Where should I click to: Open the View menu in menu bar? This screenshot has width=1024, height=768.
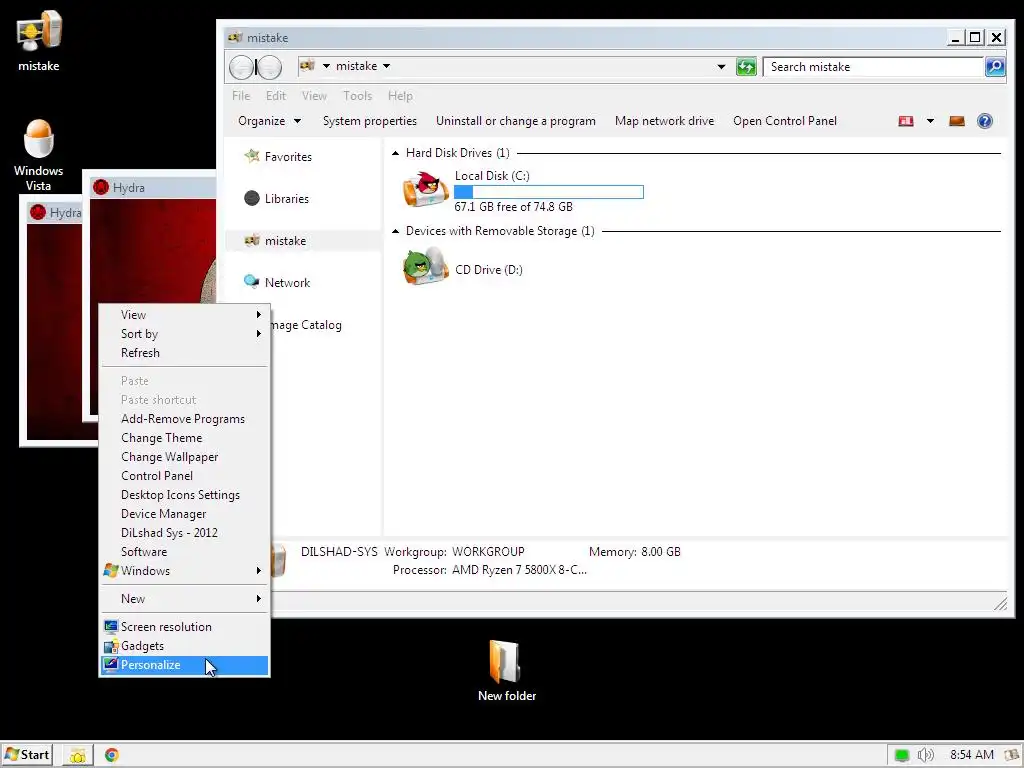tap(314, 95)
